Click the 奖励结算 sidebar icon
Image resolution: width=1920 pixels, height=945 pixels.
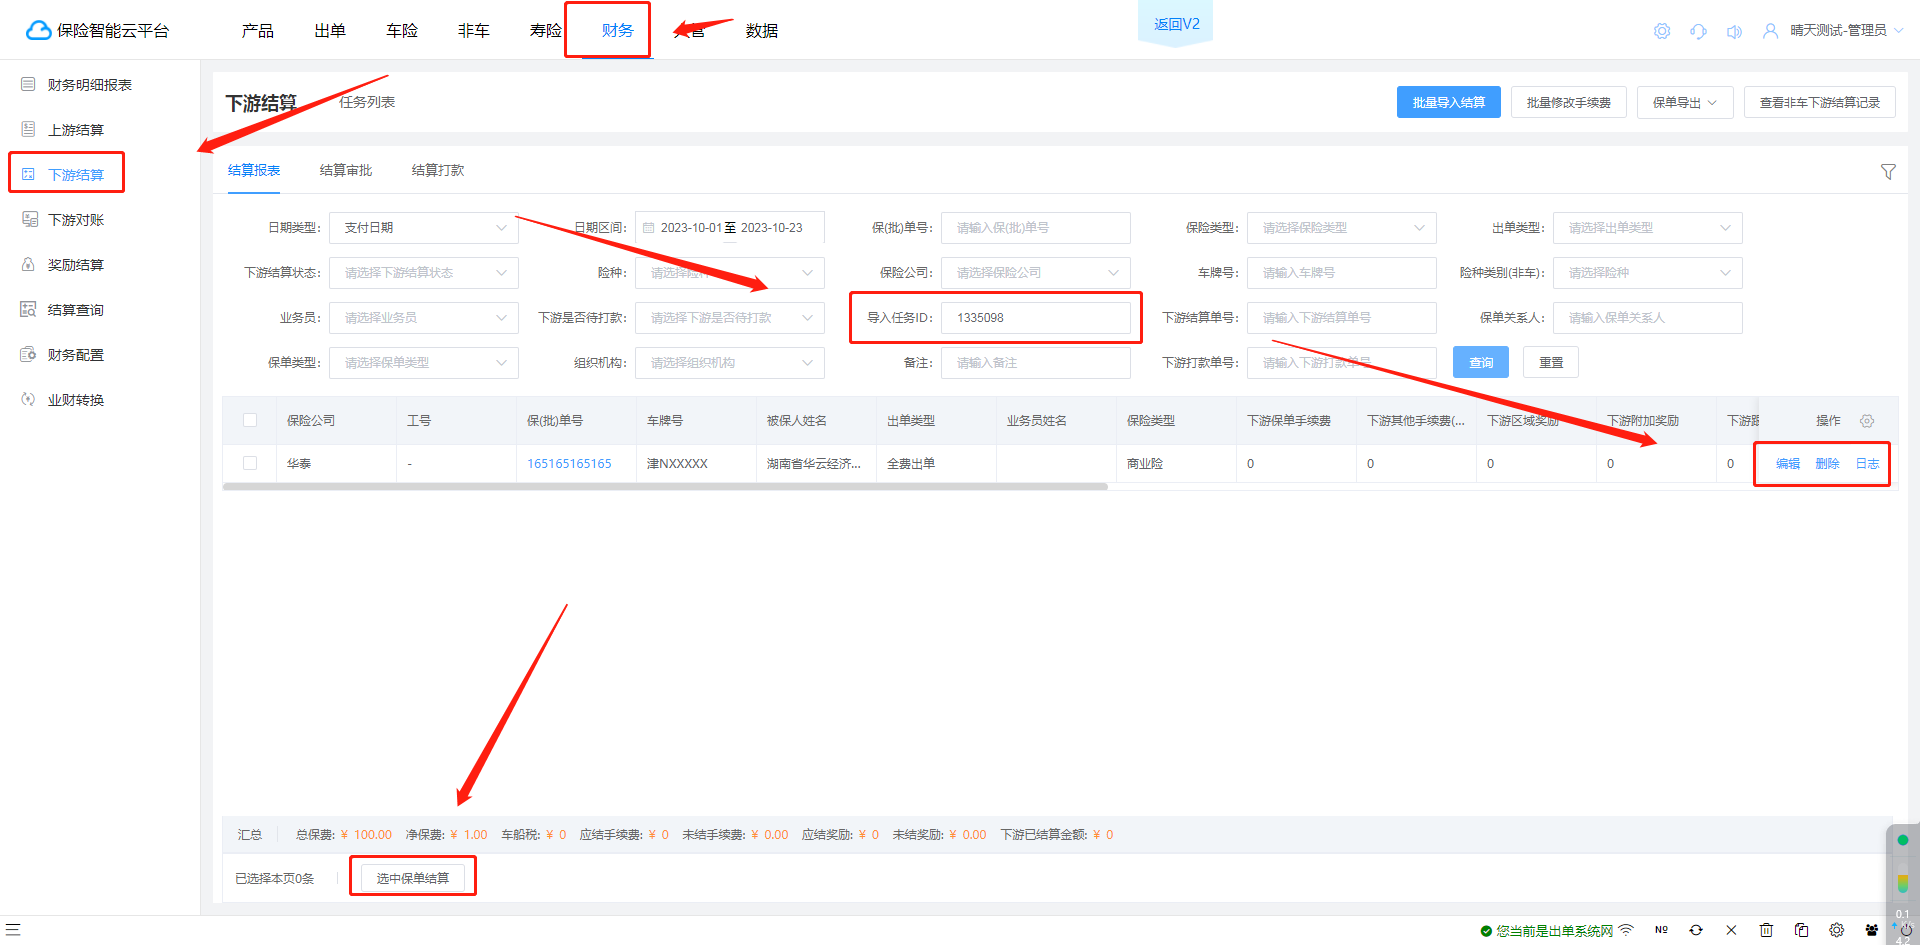(x=28, y=264)
